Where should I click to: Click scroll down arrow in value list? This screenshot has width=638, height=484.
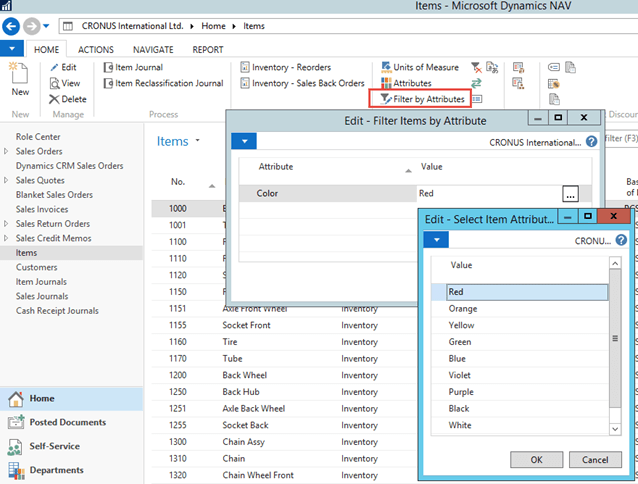coord(615,429)
